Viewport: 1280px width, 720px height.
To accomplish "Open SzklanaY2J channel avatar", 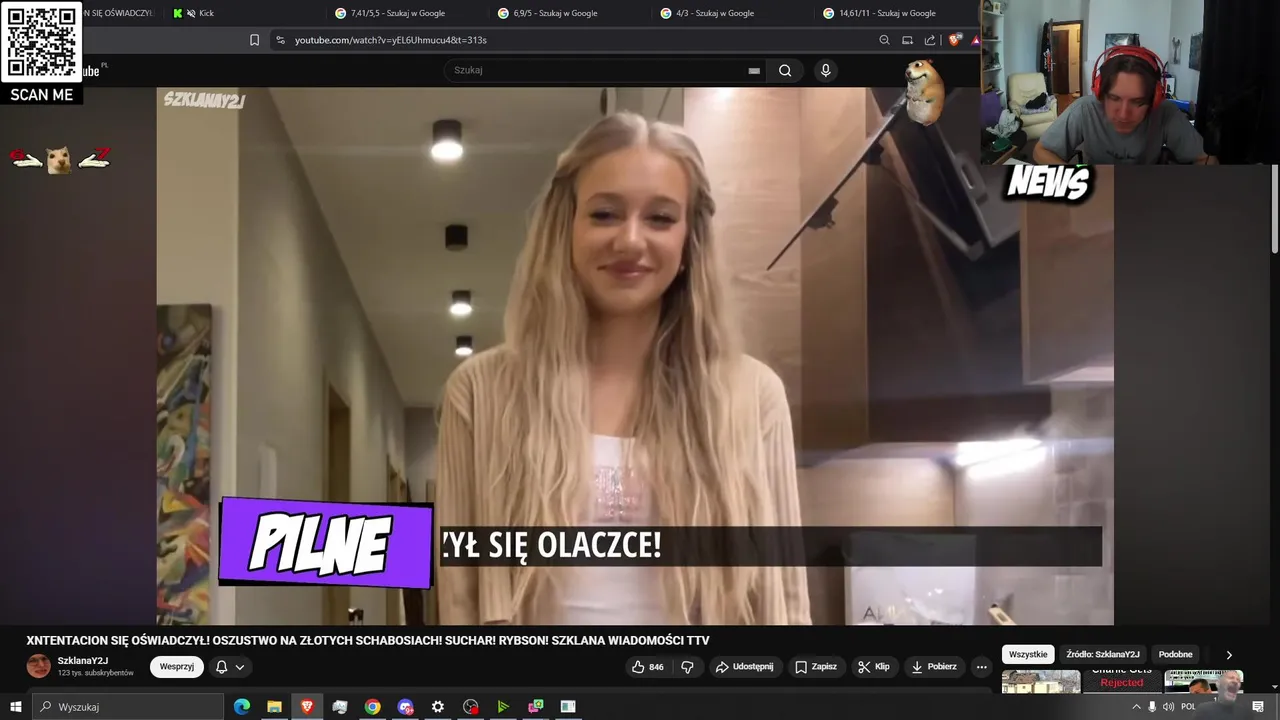I will coord(38,666).
